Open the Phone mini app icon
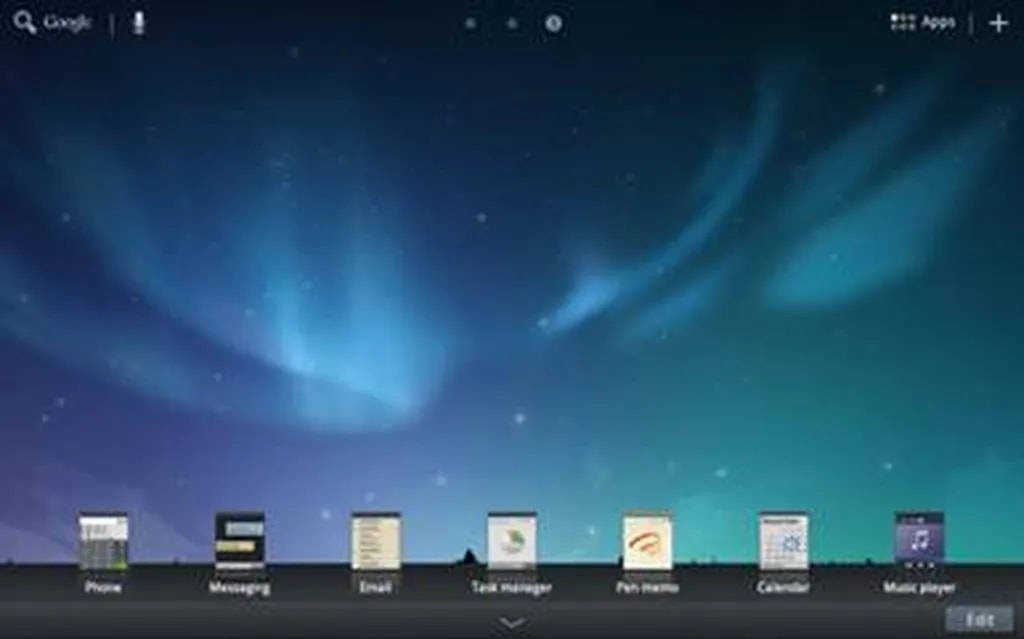This screenshot has width=1024, height=639. point(104,541)
